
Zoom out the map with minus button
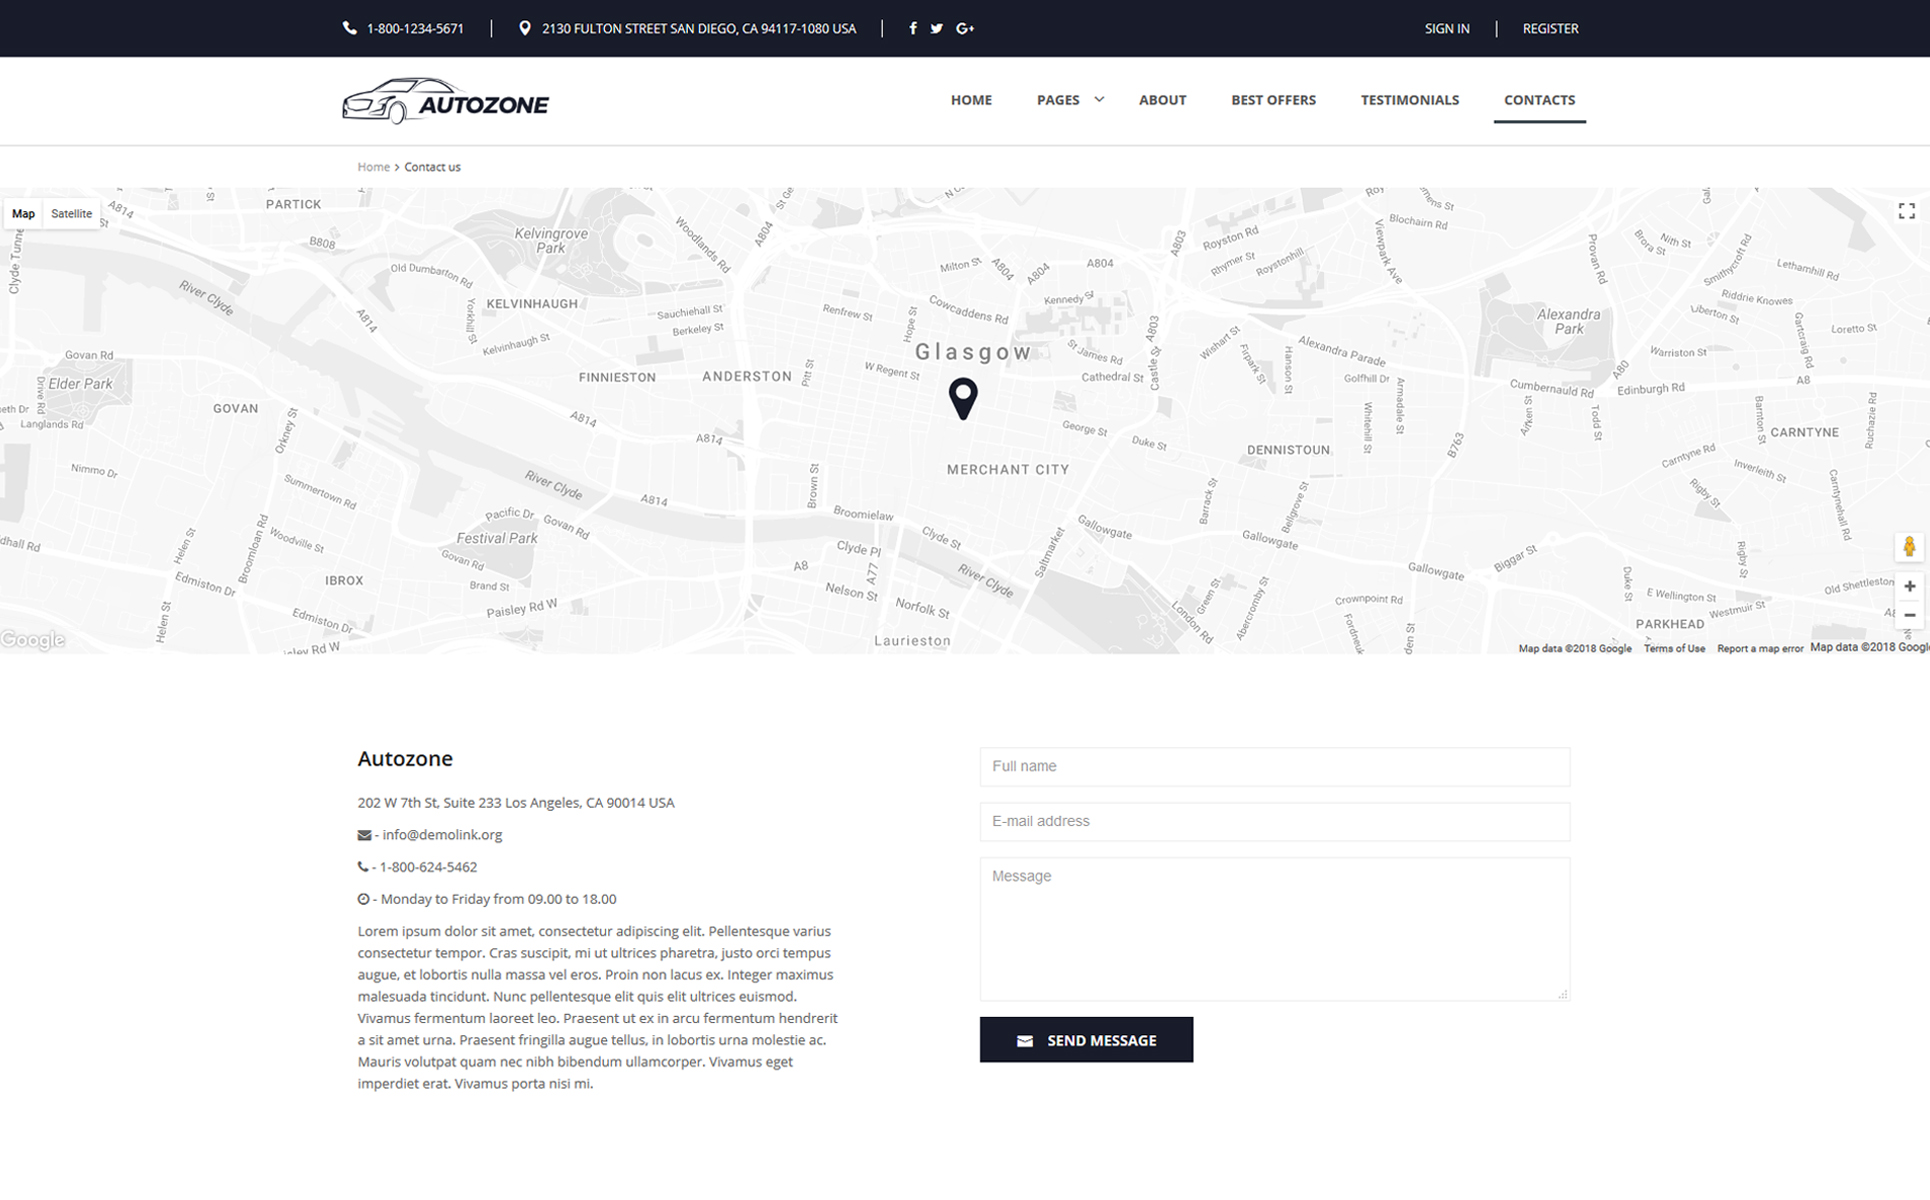pyautogui.click(x=1909, y=615)
